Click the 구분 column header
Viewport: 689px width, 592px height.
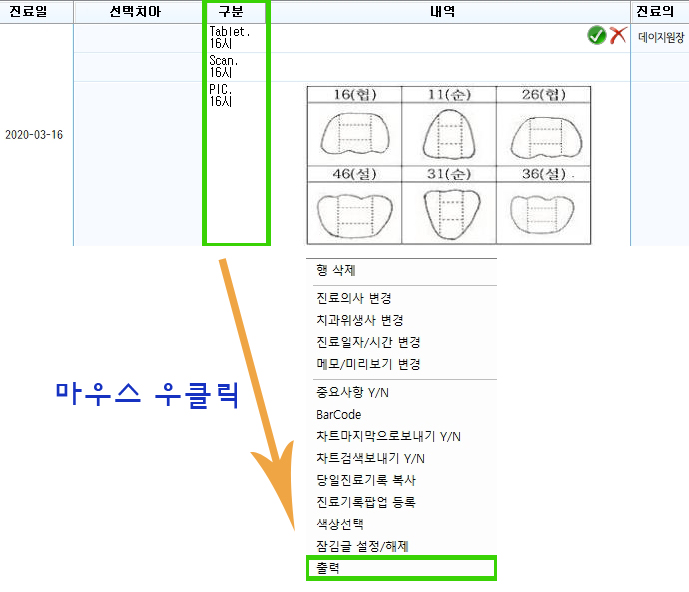pos(236,11)
